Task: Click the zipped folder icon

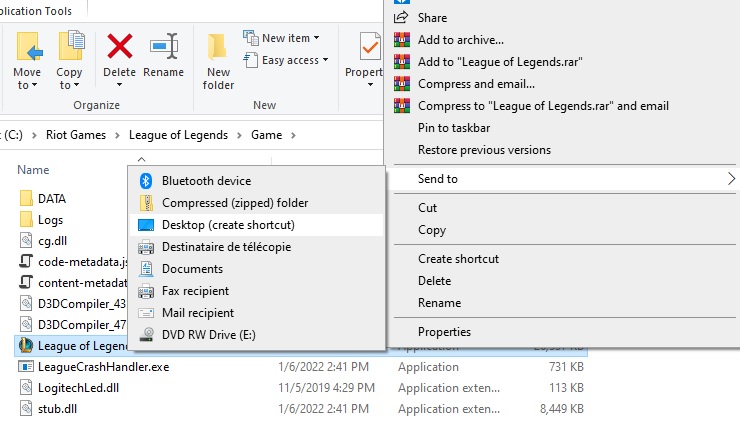Action: pos(146,203)
